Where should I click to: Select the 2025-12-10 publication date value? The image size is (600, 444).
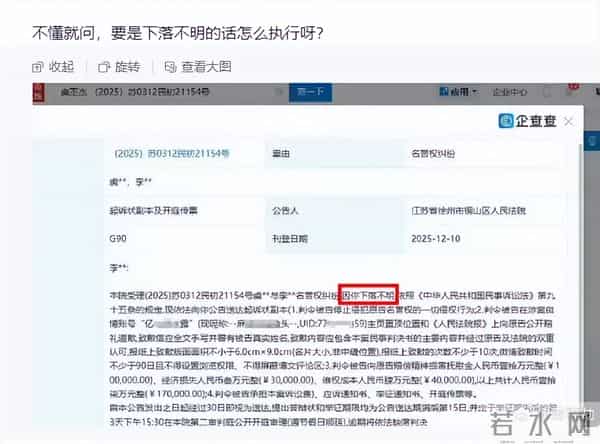click(435, 239)
